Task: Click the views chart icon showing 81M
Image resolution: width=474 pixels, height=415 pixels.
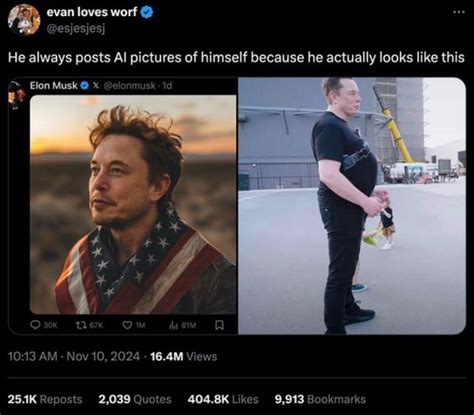Action: click(173, 325)
